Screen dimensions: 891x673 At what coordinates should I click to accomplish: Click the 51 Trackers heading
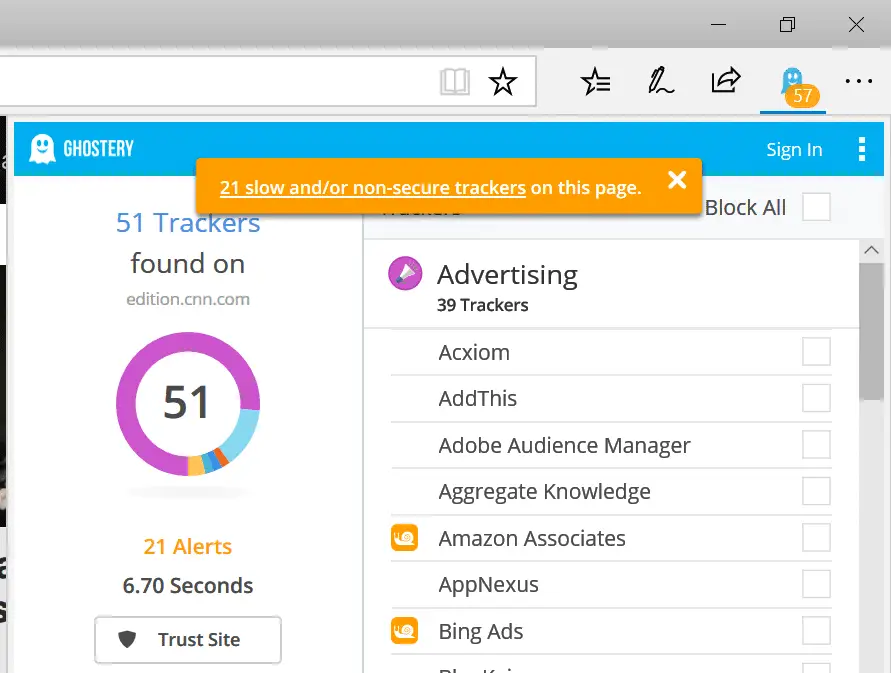point(188,222)
